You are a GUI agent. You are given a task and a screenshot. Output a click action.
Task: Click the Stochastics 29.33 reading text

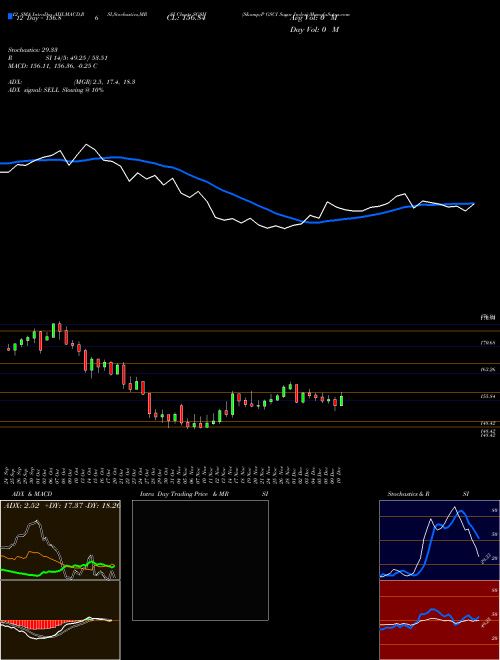tap(33, 50)
